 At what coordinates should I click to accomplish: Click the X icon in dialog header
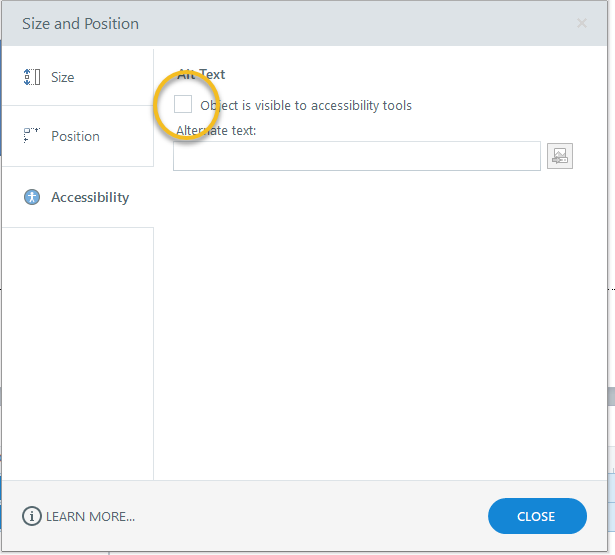(x=582, y=23)
